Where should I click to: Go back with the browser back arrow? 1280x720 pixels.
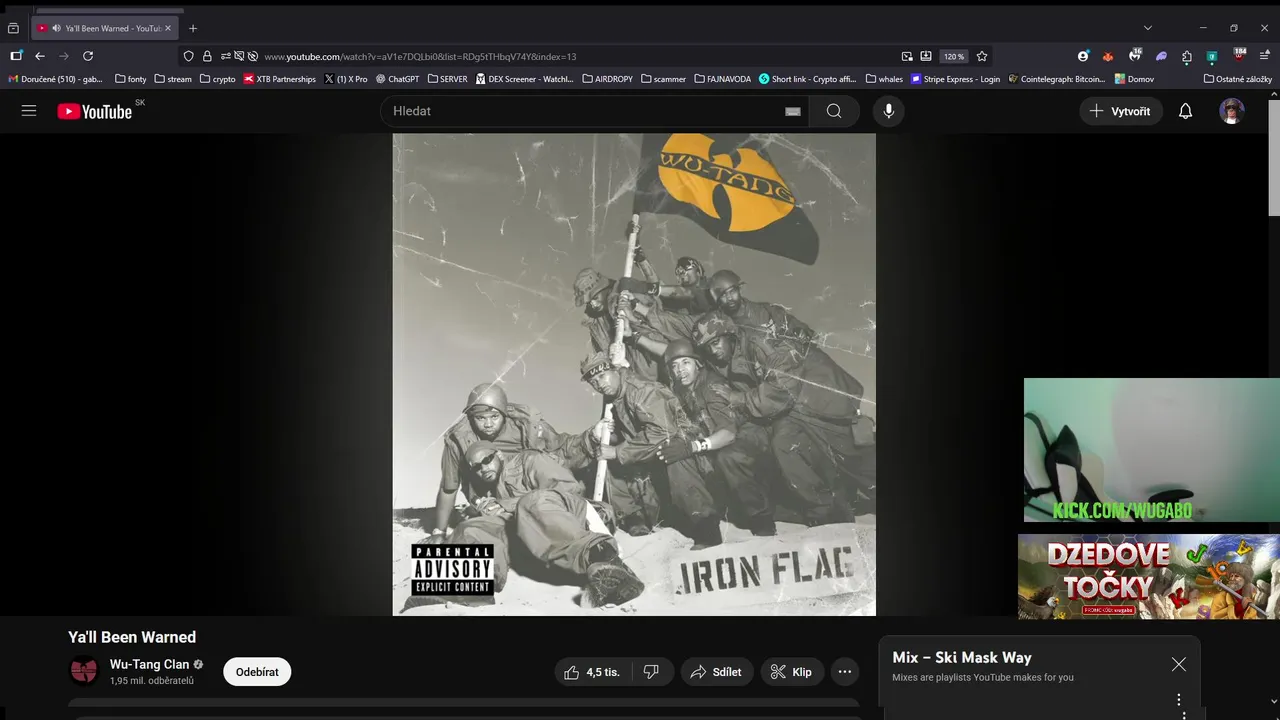[x=40, y=56]
